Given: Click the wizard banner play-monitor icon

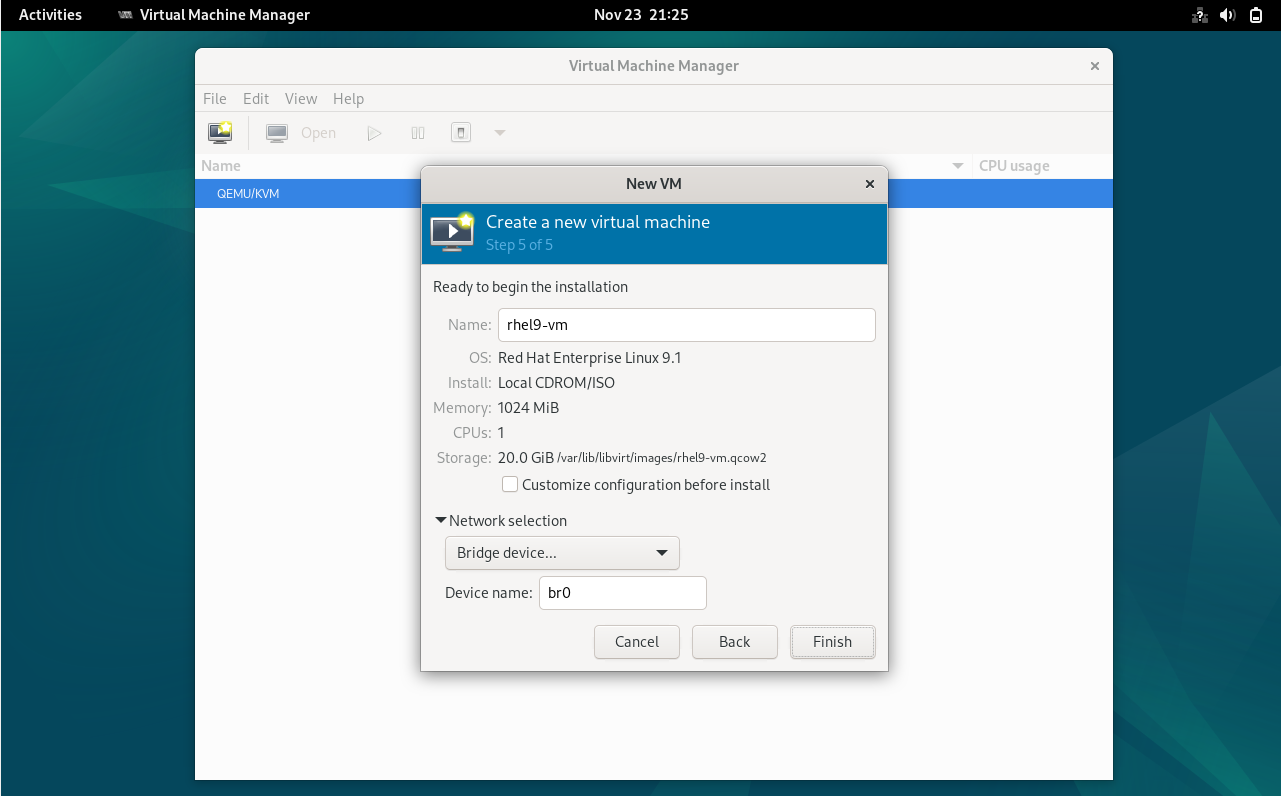Looking at the screenshot, I should click(x=452, y=232).
